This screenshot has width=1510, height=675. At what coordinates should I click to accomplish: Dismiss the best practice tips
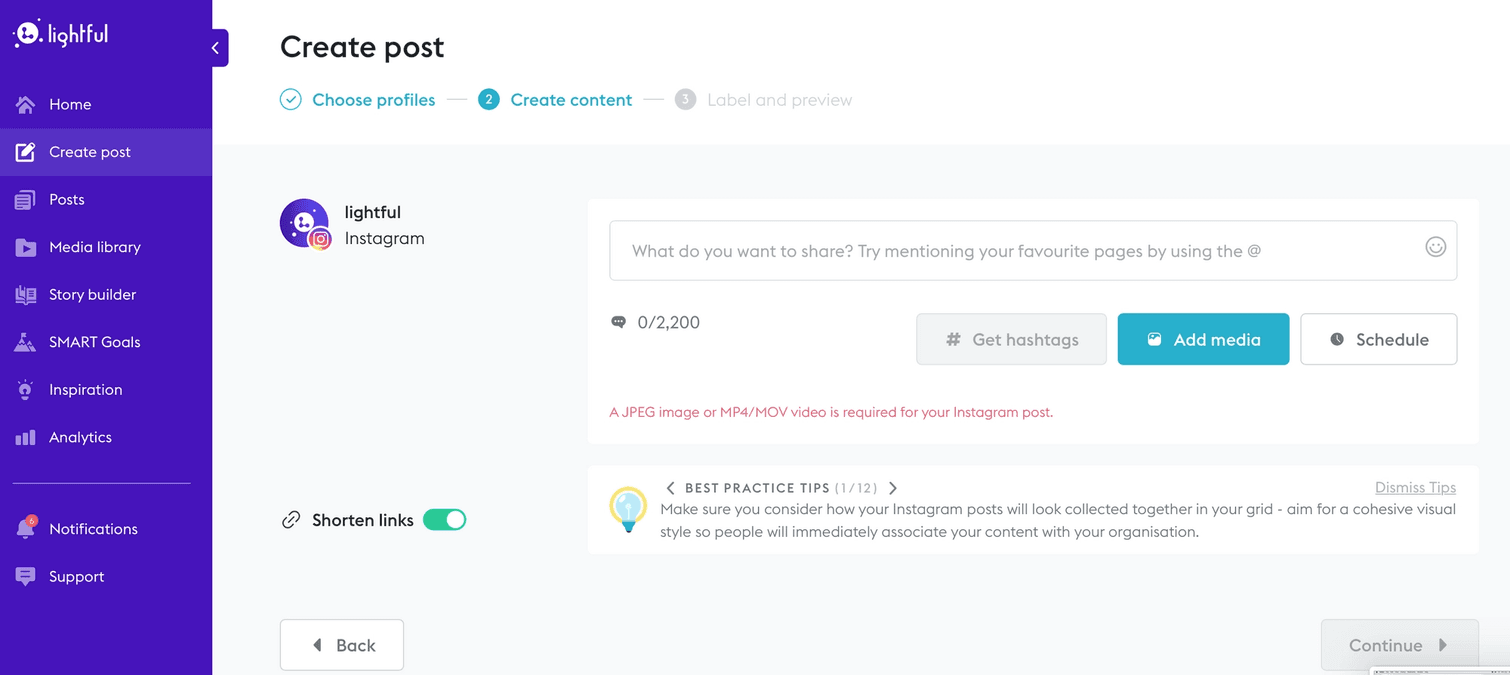[x=1415, y=487]
